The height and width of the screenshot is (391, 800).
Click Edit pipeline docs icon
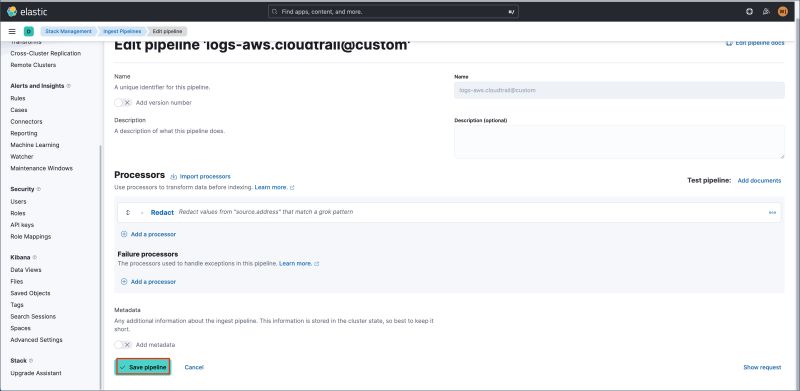click(x=729, y=43)
